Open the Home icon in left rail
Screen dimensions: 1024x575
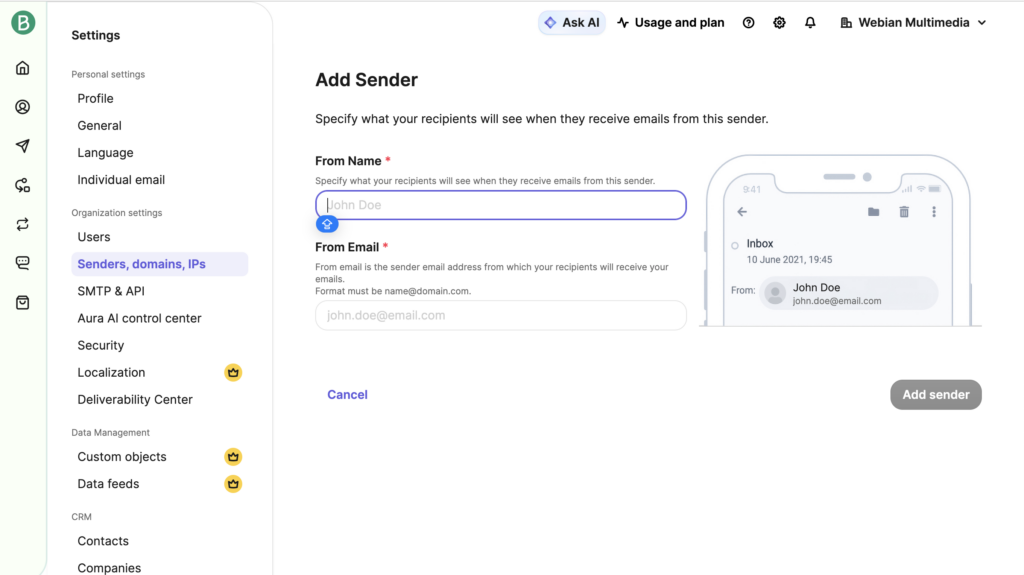coord(23,68)
